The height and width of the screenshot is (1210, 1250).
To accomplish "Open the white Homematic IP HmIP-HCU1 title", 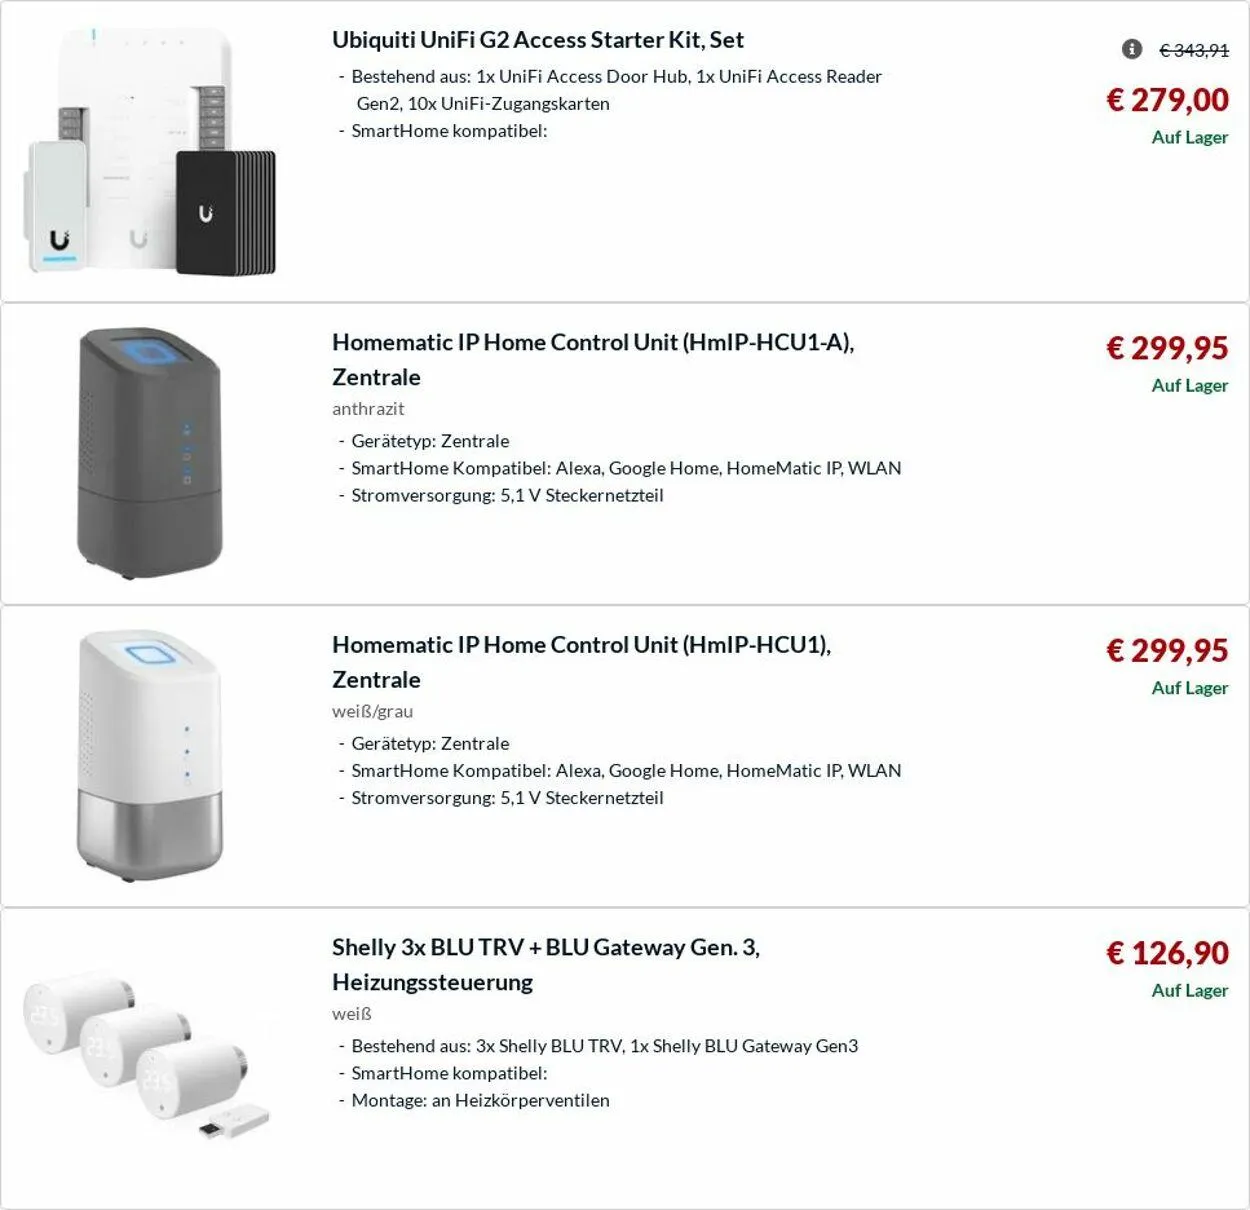I will (581, 645).
